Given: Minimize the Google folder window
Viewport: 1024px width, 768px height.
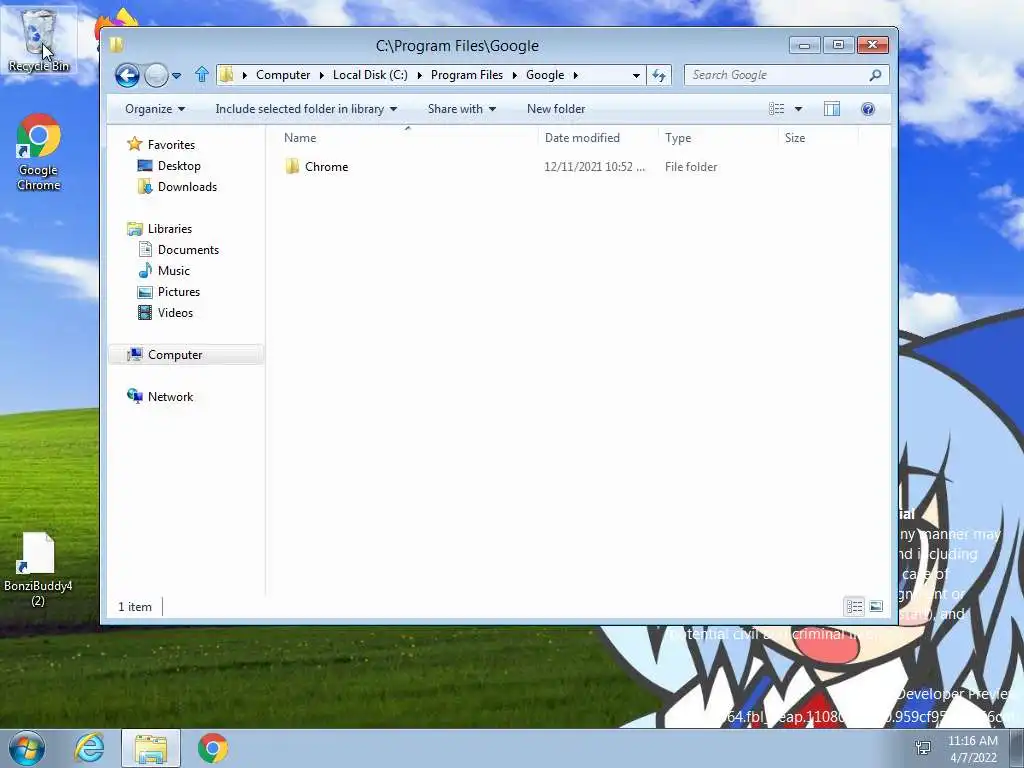Looking at the screenshot, I should point(805,45).
